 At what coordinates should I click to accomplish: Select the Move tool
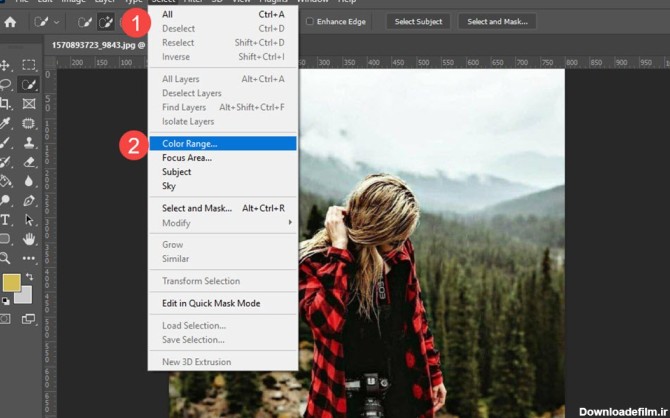[5, 65]
